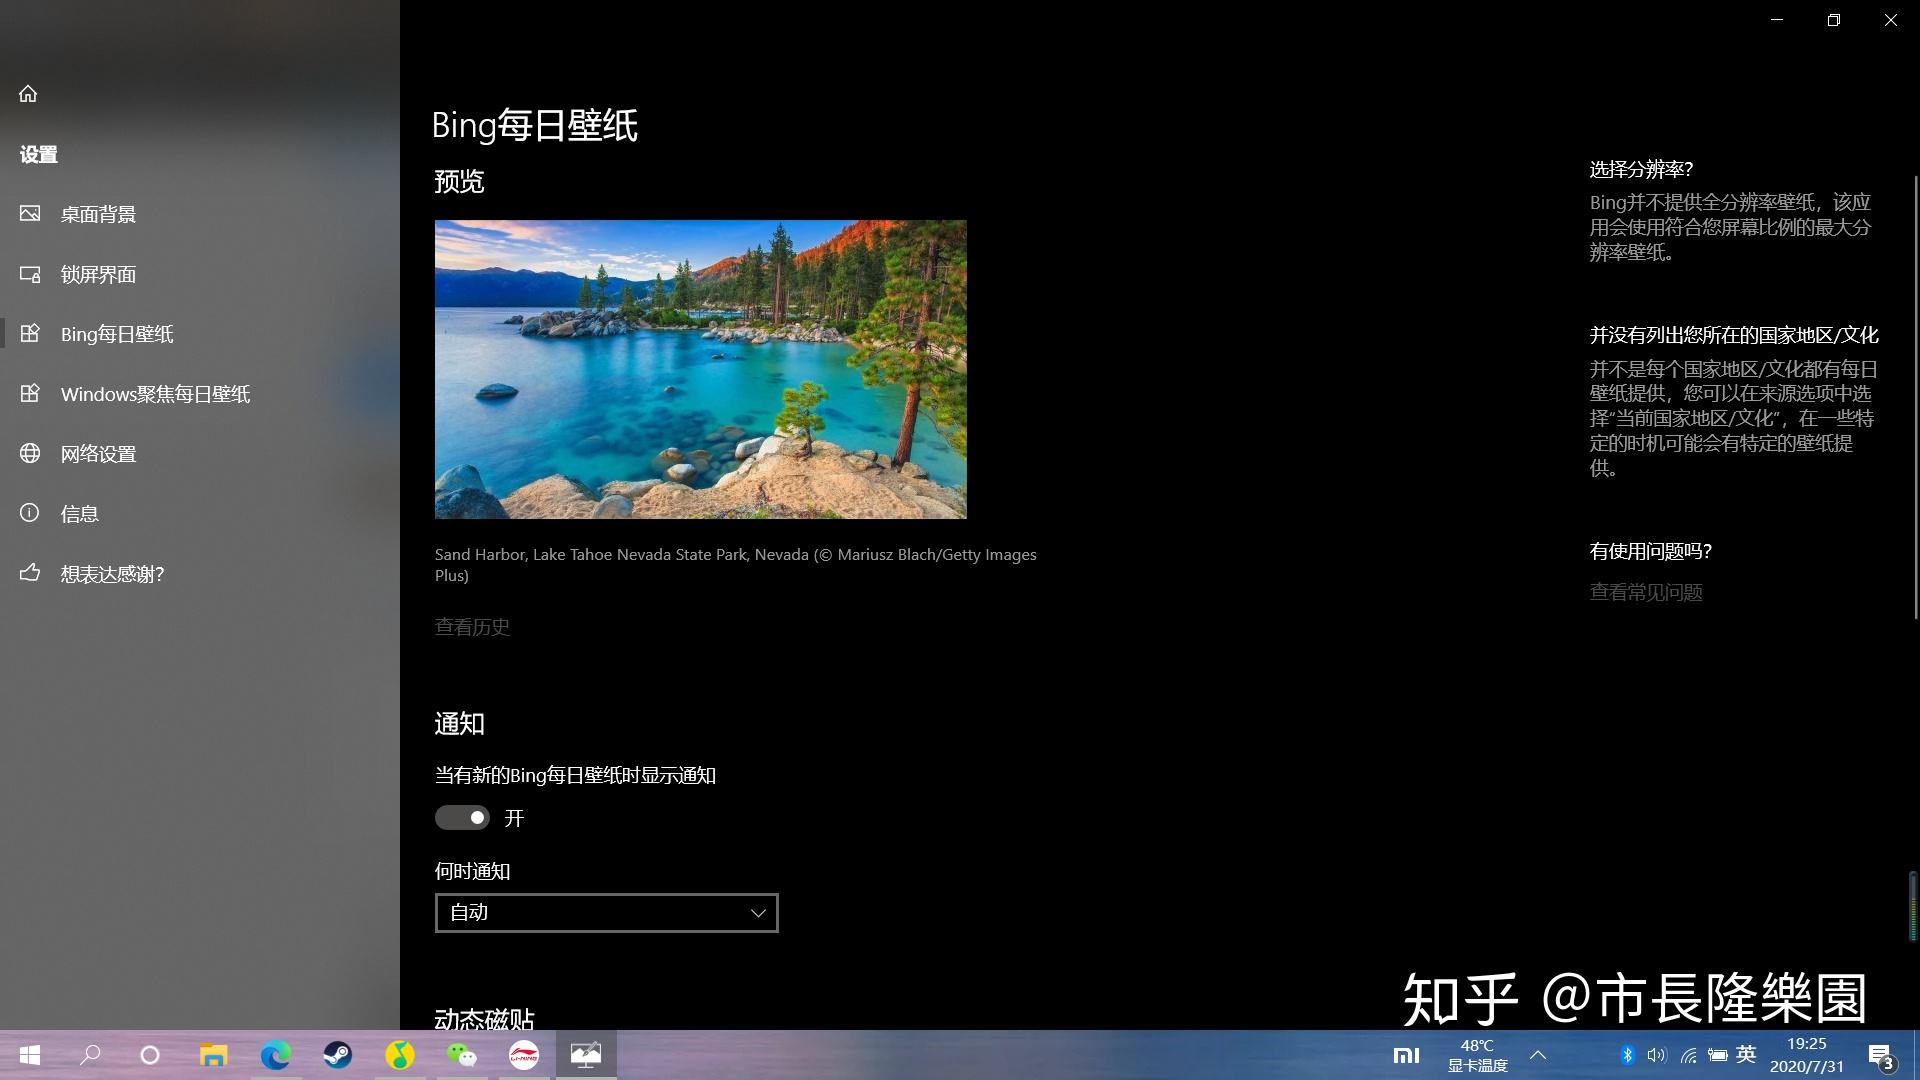
Task: Restore down the settings window
Action: click(x=1834, y=20)
